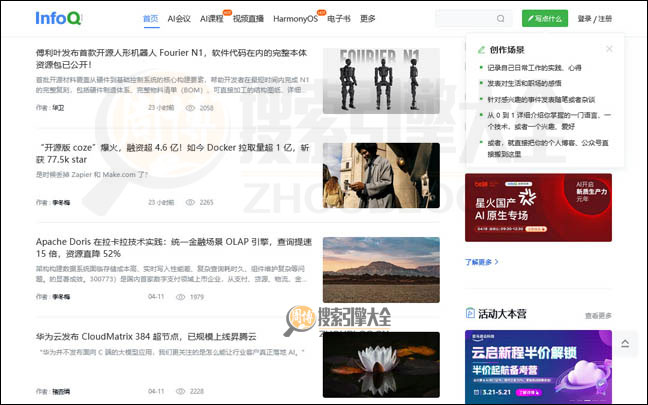
Task: Click the InfoQ logo
Action: click(x=58, y=18)
